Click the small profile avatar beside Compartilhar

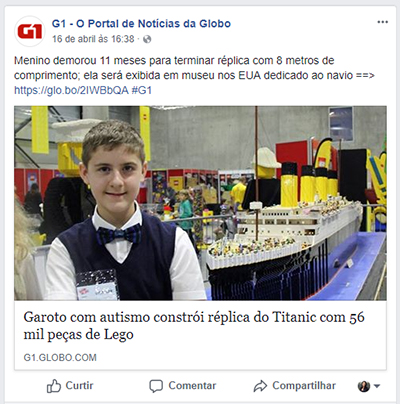(x=364, y=386)
